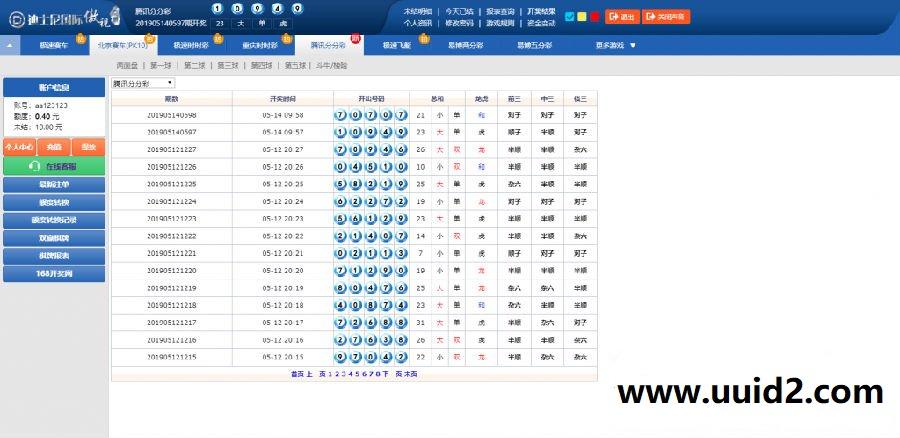Click the 额度转换记录 sidebar button
Image resolution: width=900 pixels, height=438 pixels.
(54, 220)
